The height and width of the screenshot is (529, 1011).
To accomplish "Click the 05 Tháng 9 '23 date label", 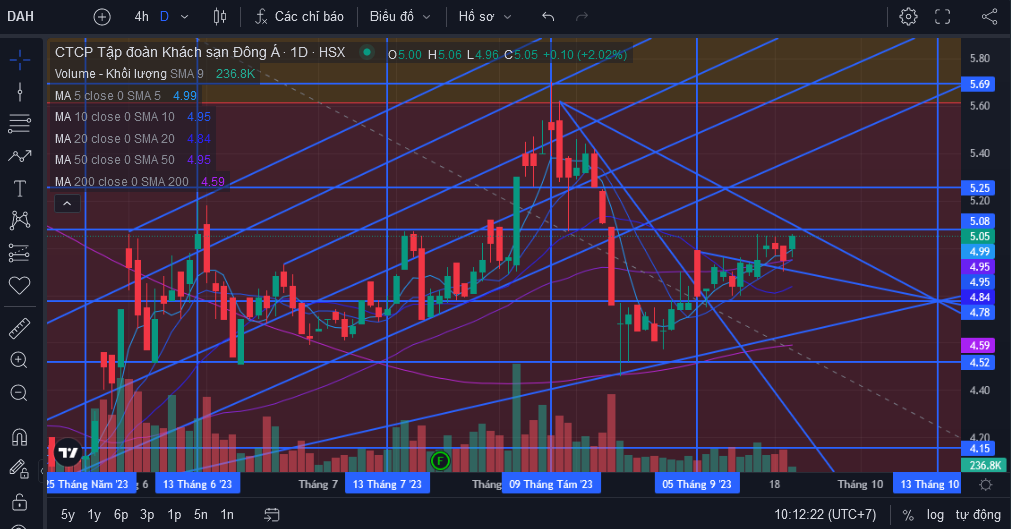I will click(x=697, y=484).
